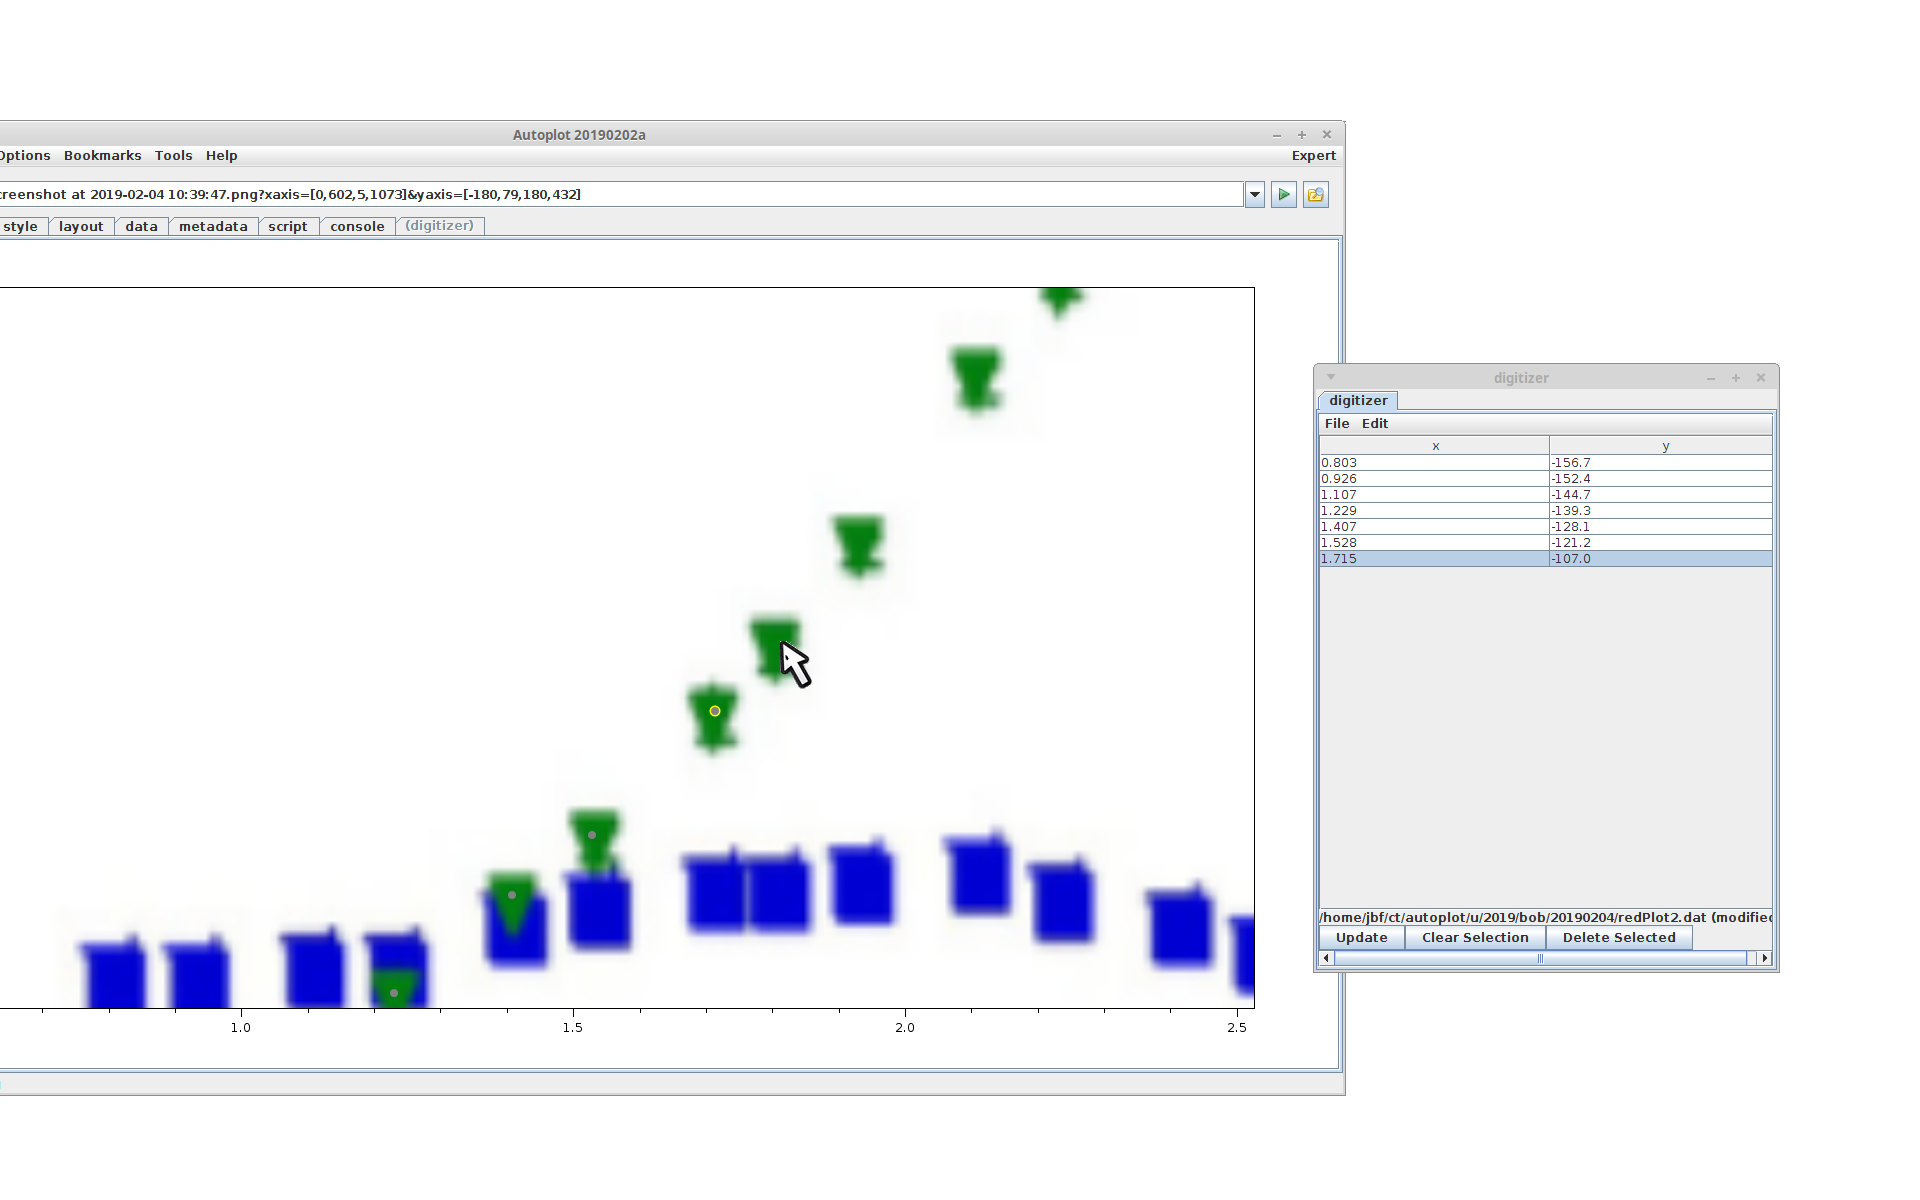1920x1200 pixels.
Task: Open digitizer Edit menu
Action: [1374, 424]
